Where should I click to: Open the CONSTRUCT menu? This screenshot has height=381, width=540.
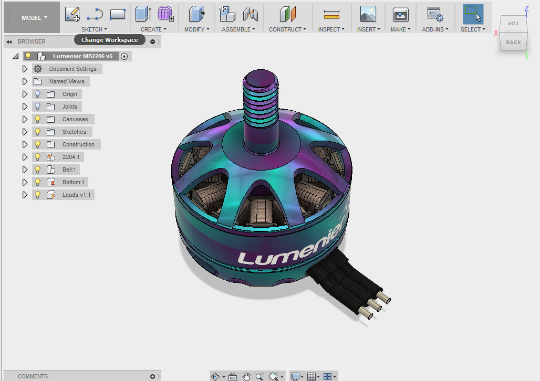pyautogui.click(x=287, y=29)
